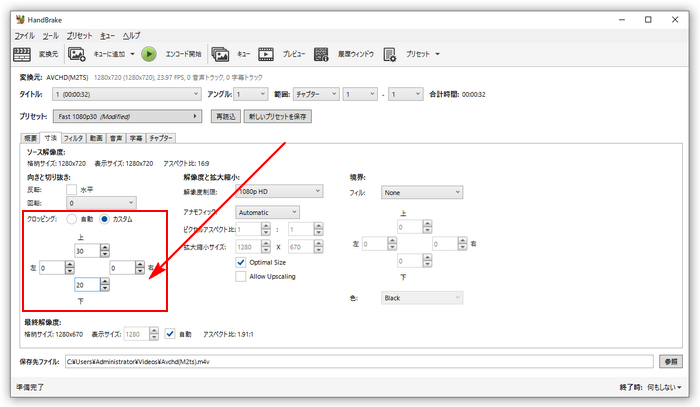
Task: Open the ヘルプ menu
Action: (x=131, y=36)
